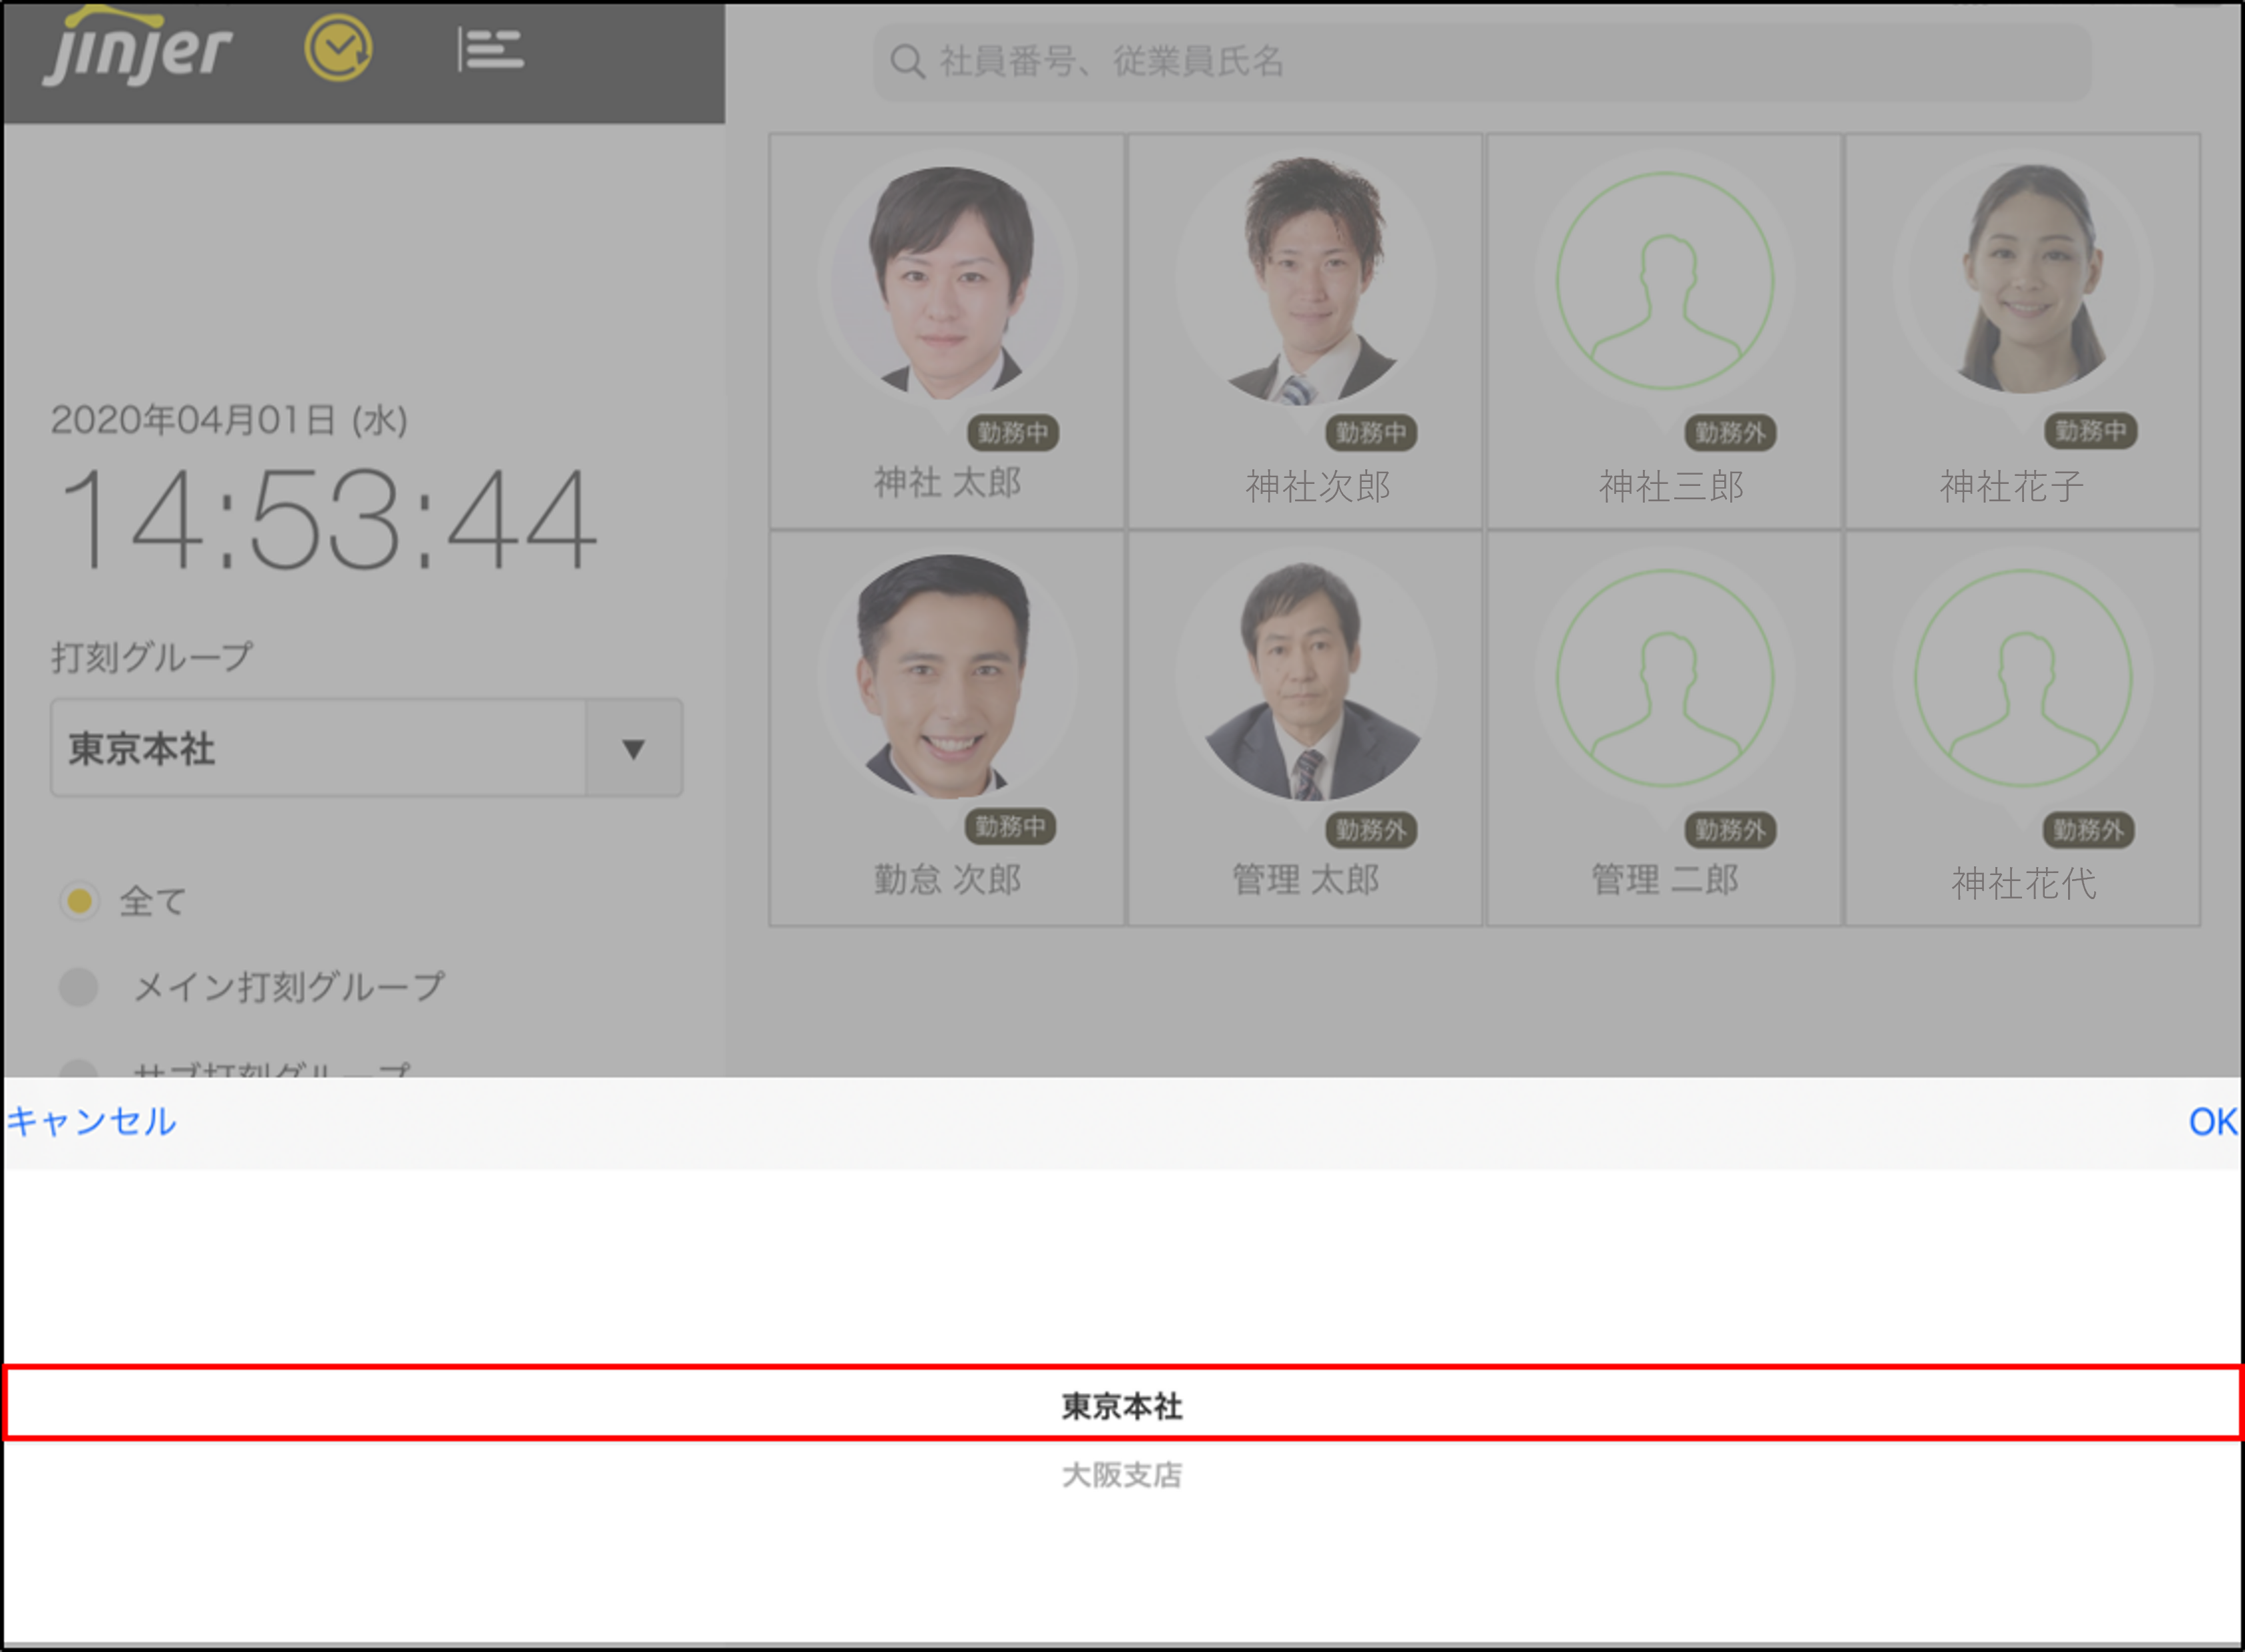Select the partially hidden サブ打刻グループ radio
The image size is (2245, 1652).
coord(79,1068)
